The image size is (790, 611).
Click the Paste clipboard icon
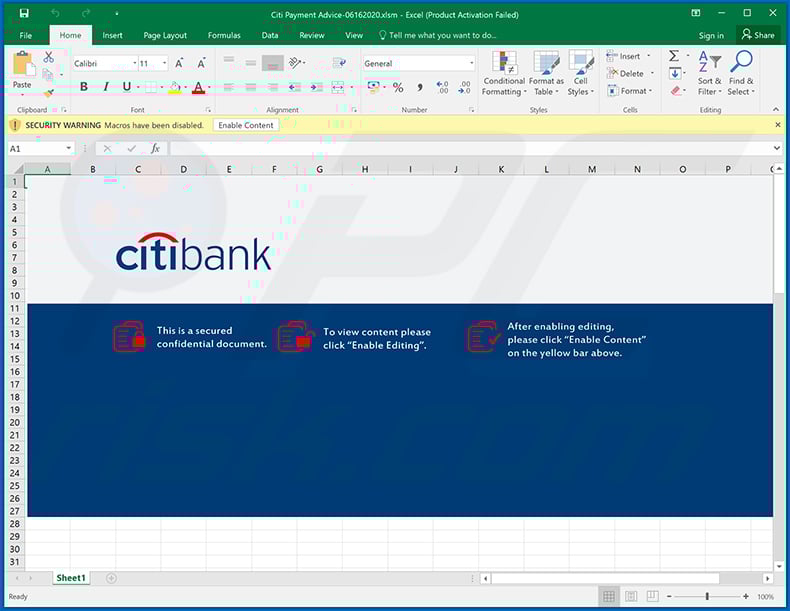[23, 64]
